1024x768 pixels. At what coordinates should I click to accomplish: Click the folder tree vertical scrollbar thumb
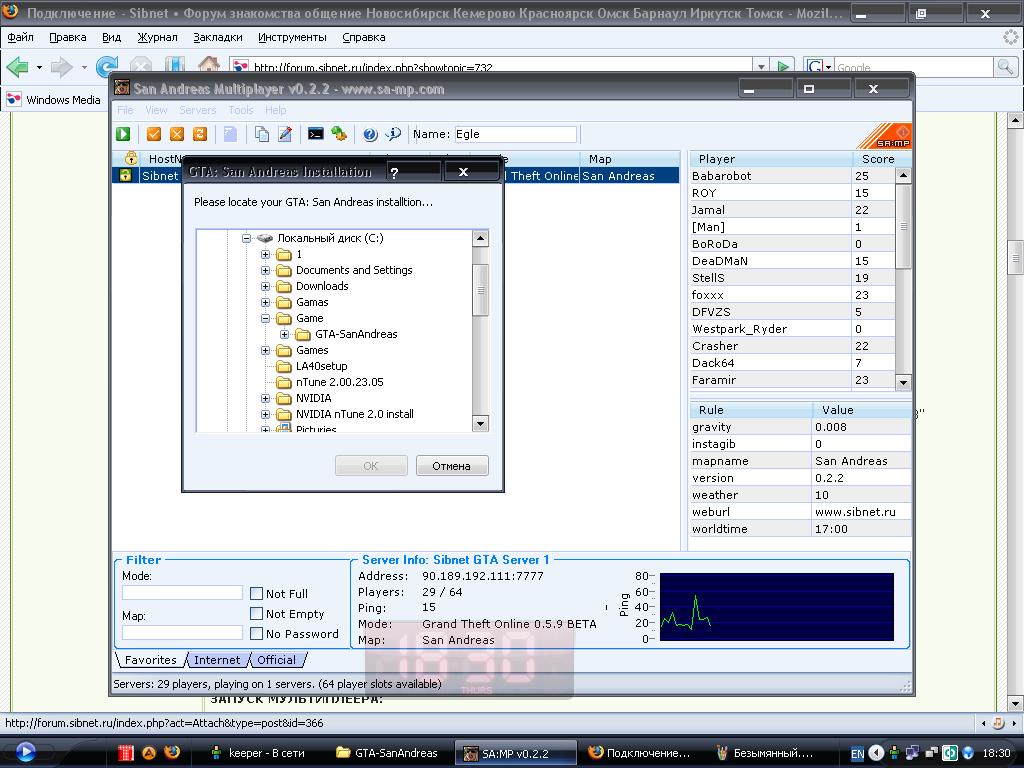click(480, 290)
